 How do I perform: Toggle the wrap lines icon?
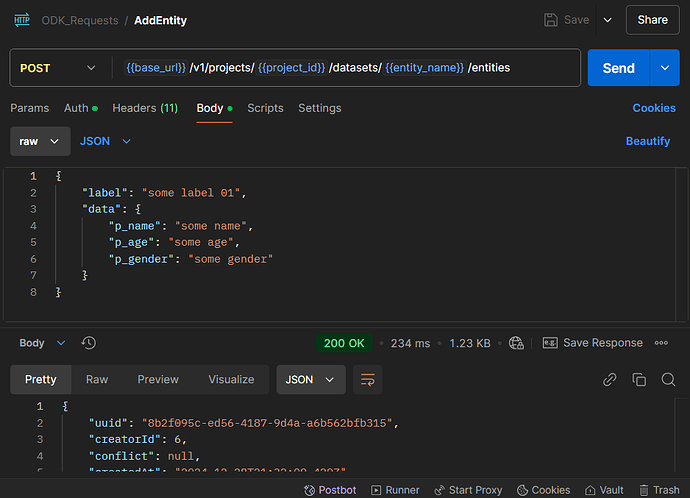coord(367,379)
